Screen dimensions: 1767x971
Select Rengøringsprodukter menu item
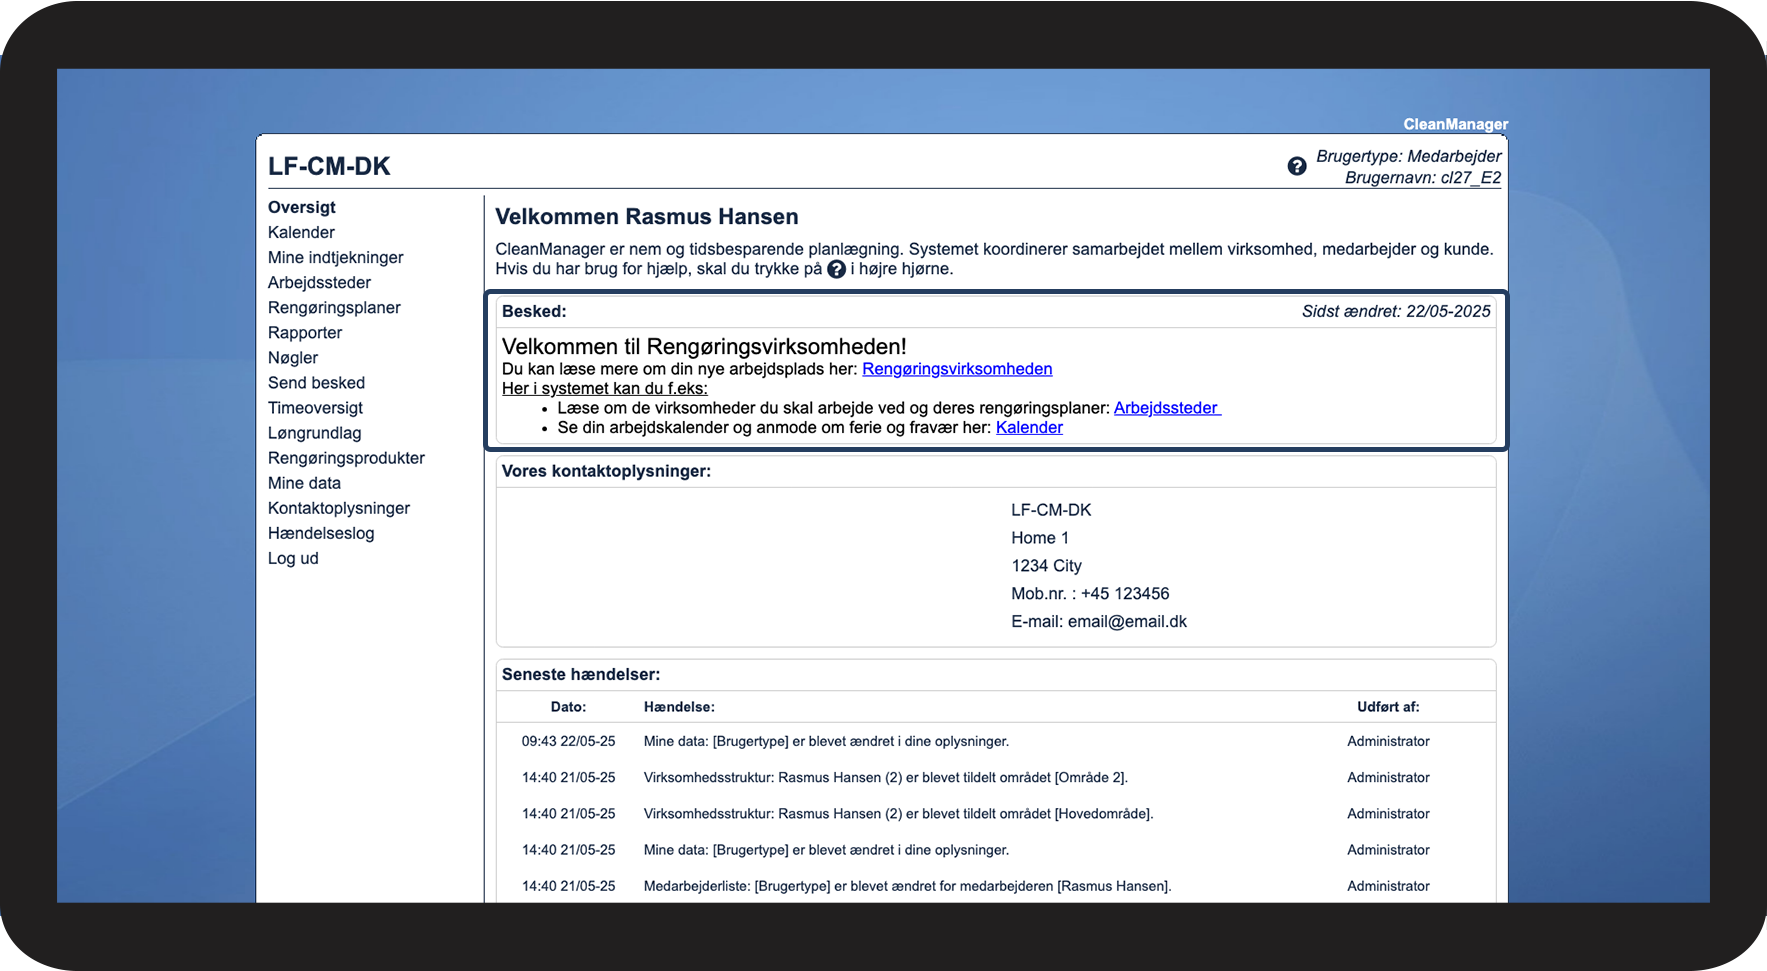pos(346,457)
